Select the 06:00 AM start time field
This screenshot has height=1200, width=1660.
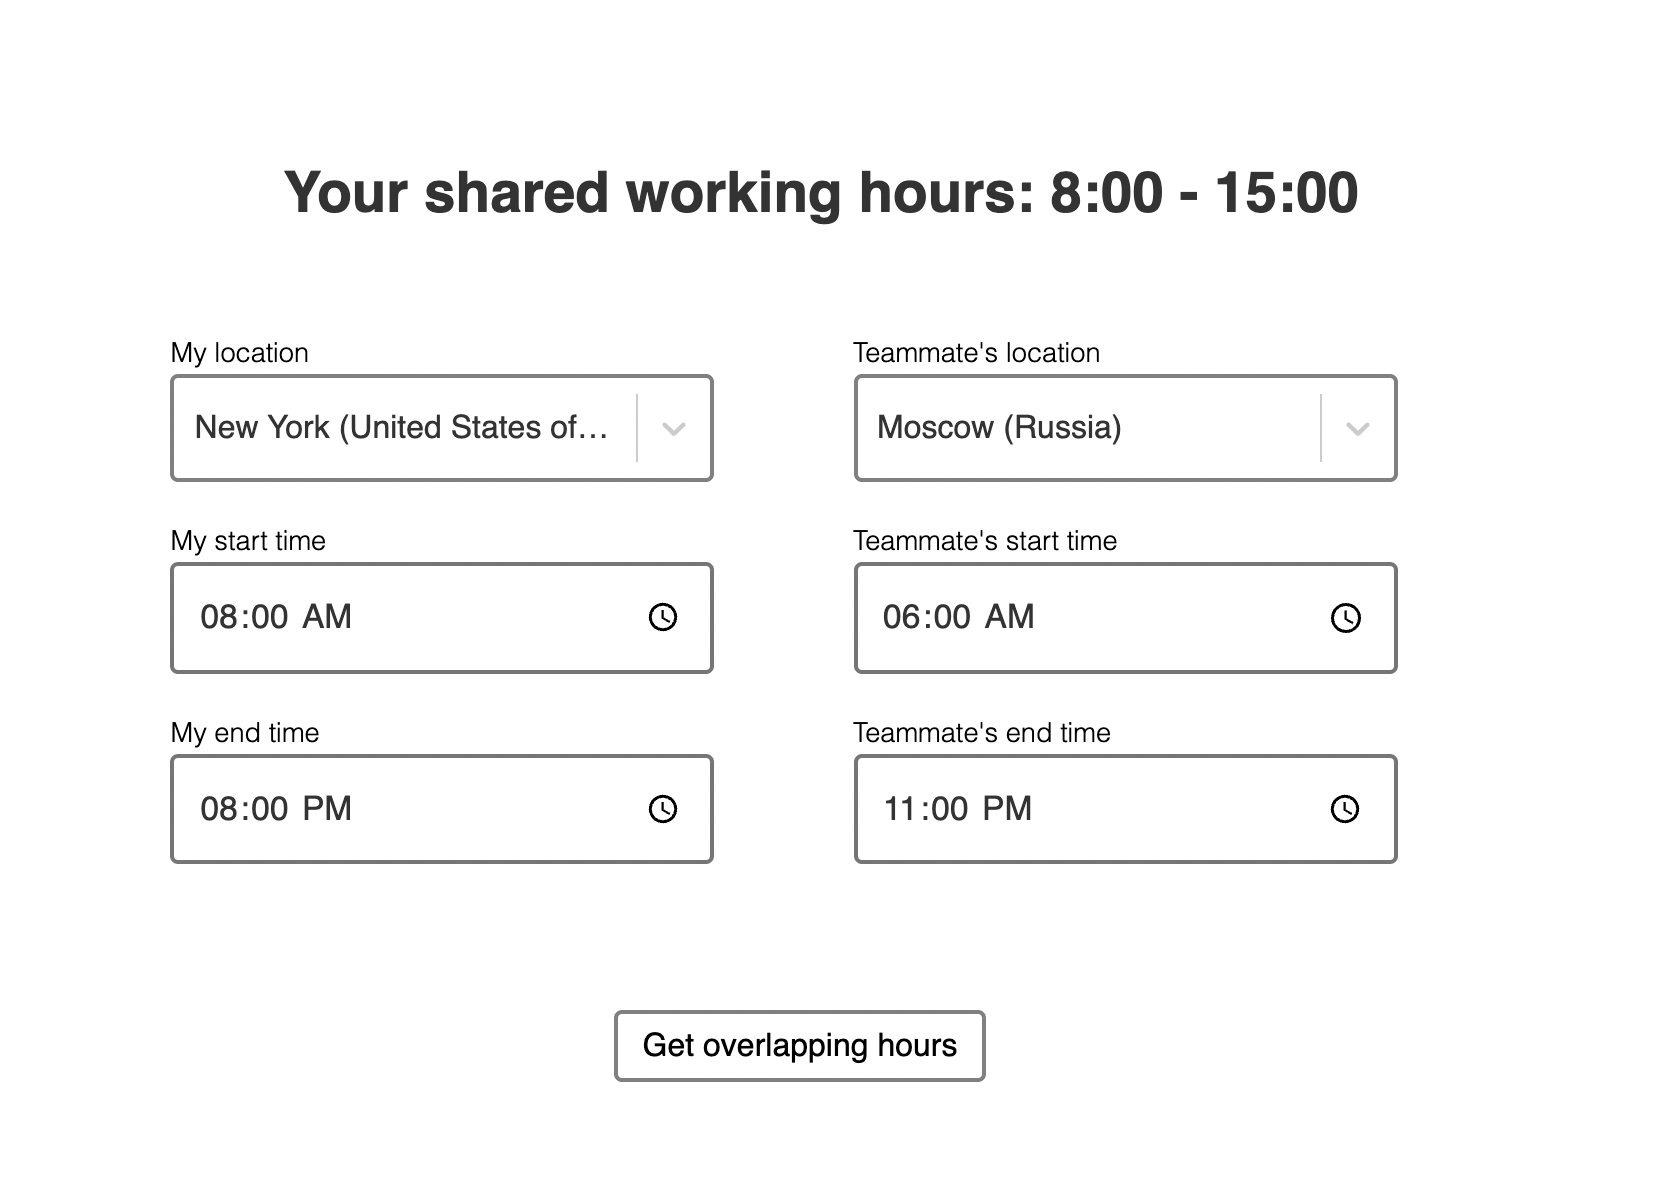1080,617
